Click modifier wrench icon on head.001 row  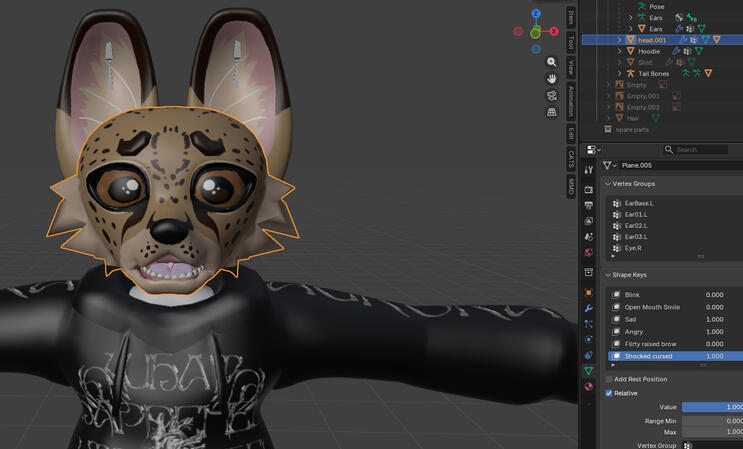click(x=683, y=40)
